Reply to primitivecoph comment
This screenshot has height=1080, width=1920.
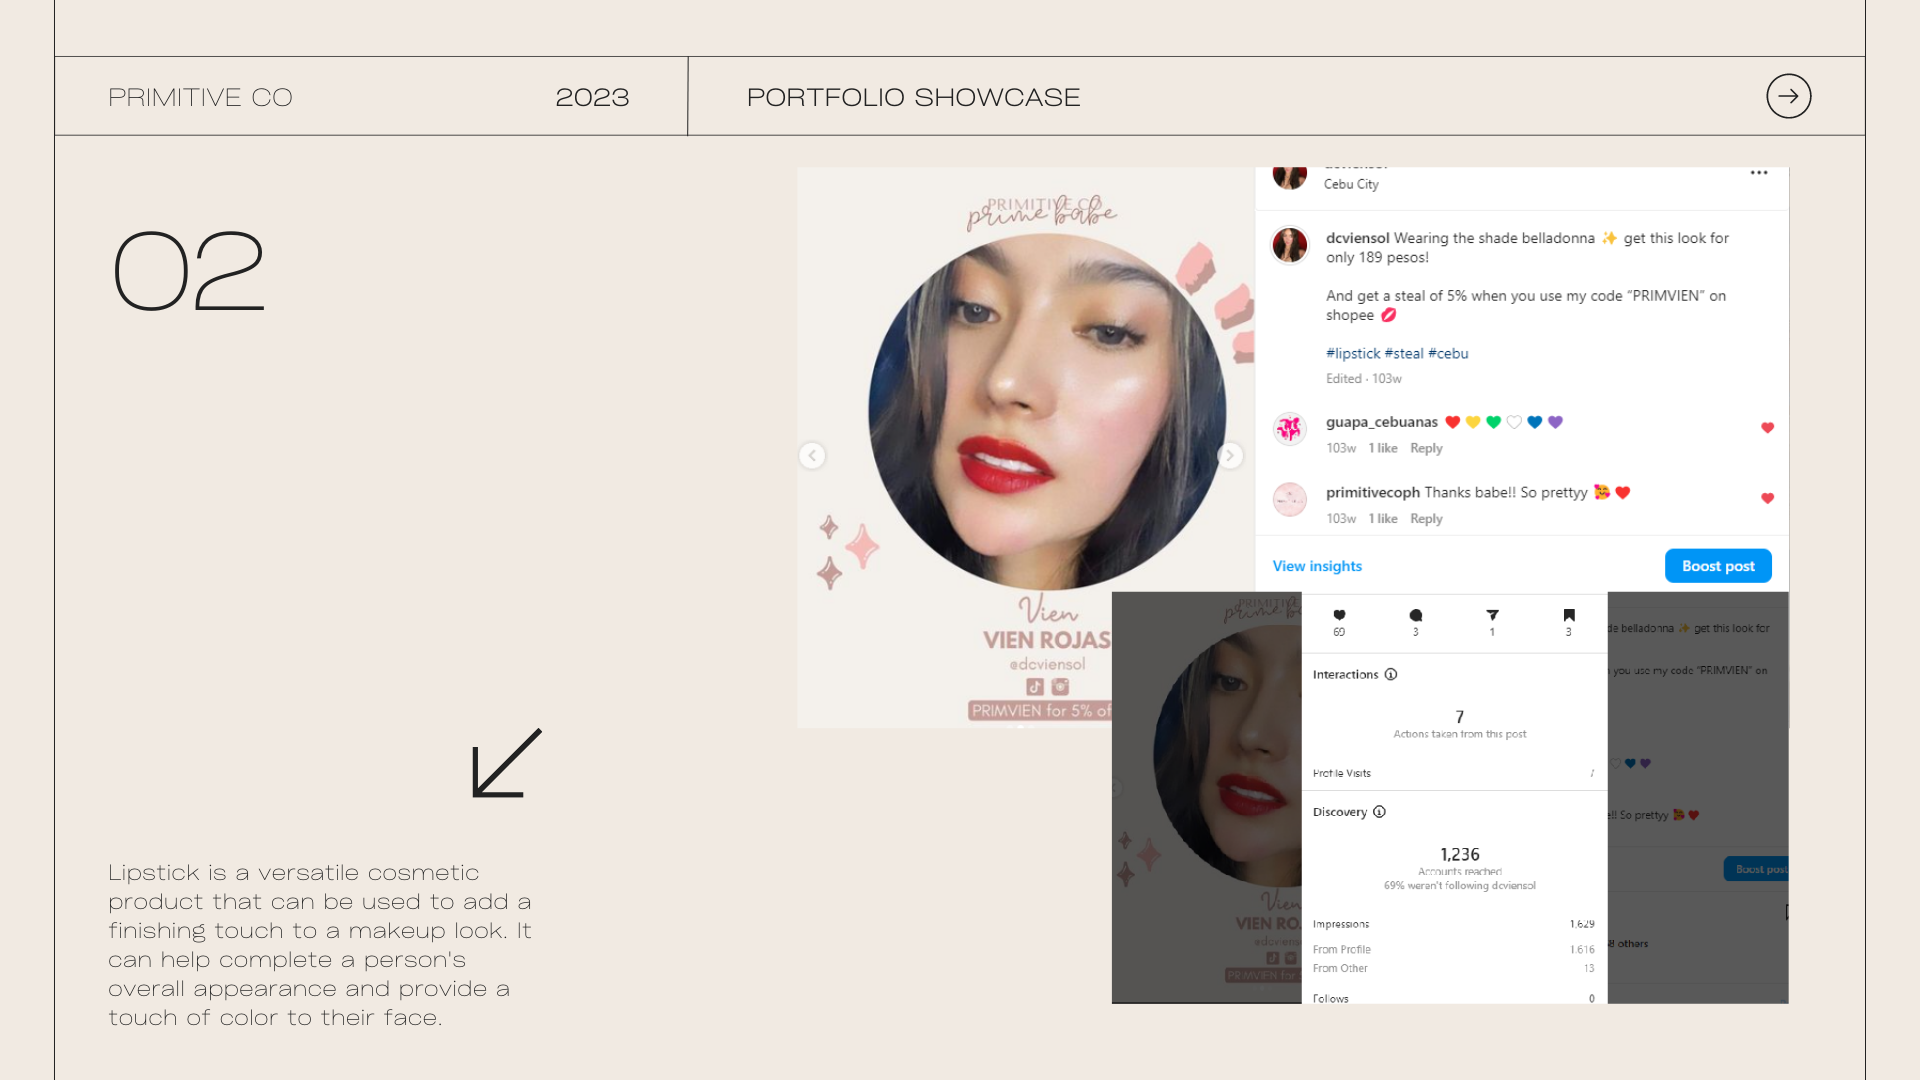(x=1426, y=518)
